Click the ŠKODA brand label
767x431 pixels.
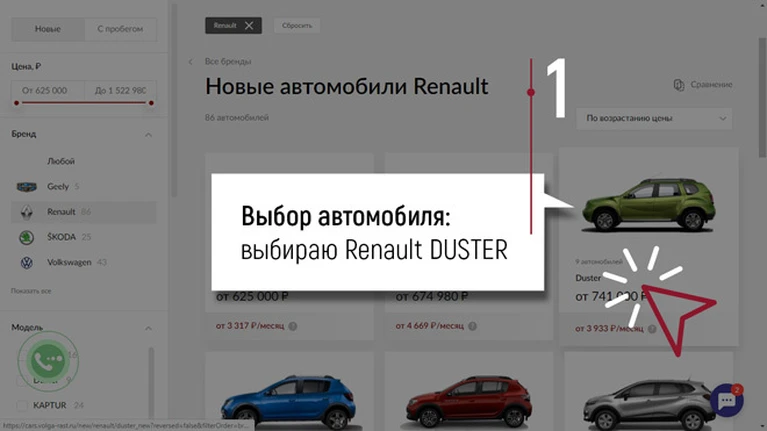(x=62, y=237)
